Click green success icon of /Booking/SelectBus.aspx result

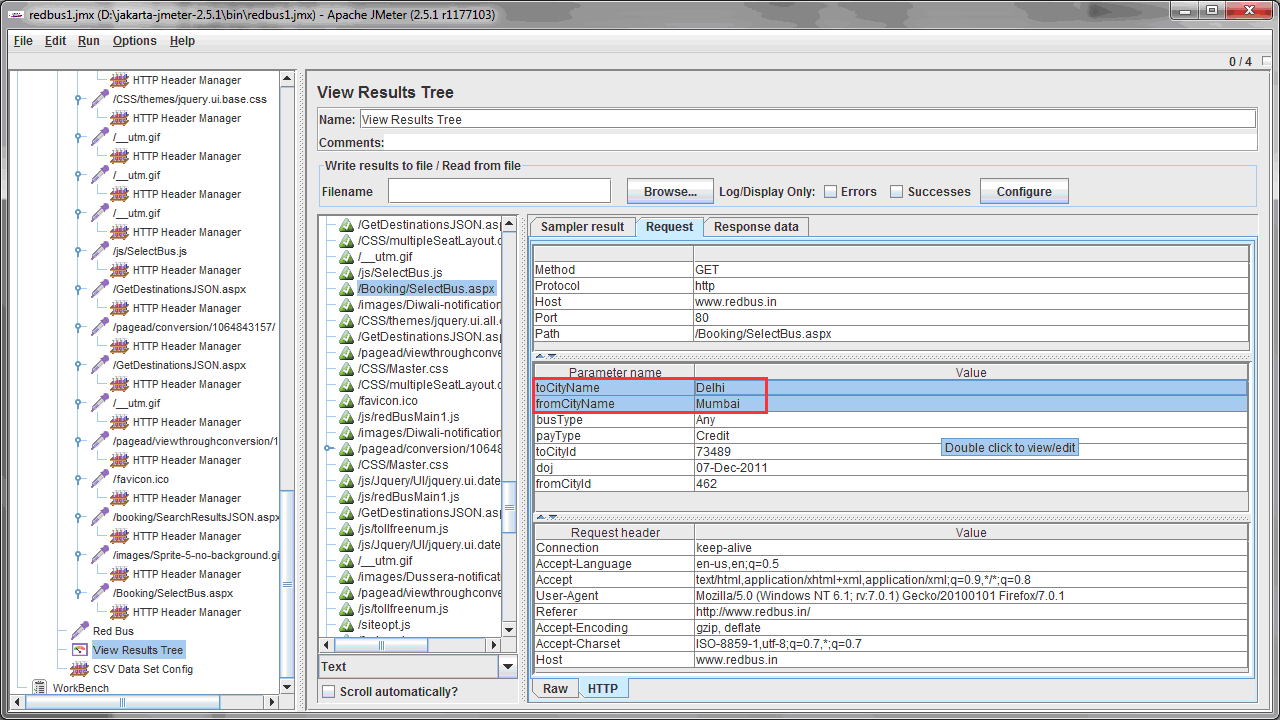click(x=346, y=289)
